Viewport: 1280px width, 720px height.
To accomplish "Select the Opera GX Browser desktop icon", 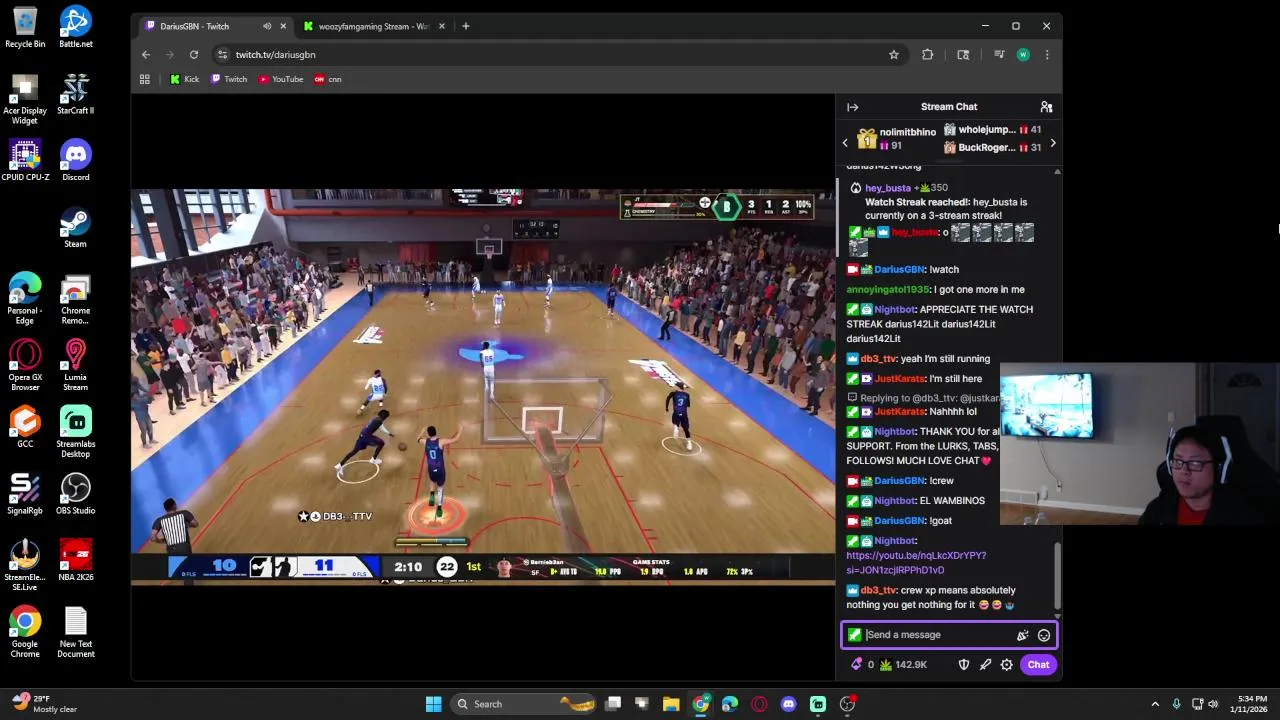I will click(x=25, y=365).
